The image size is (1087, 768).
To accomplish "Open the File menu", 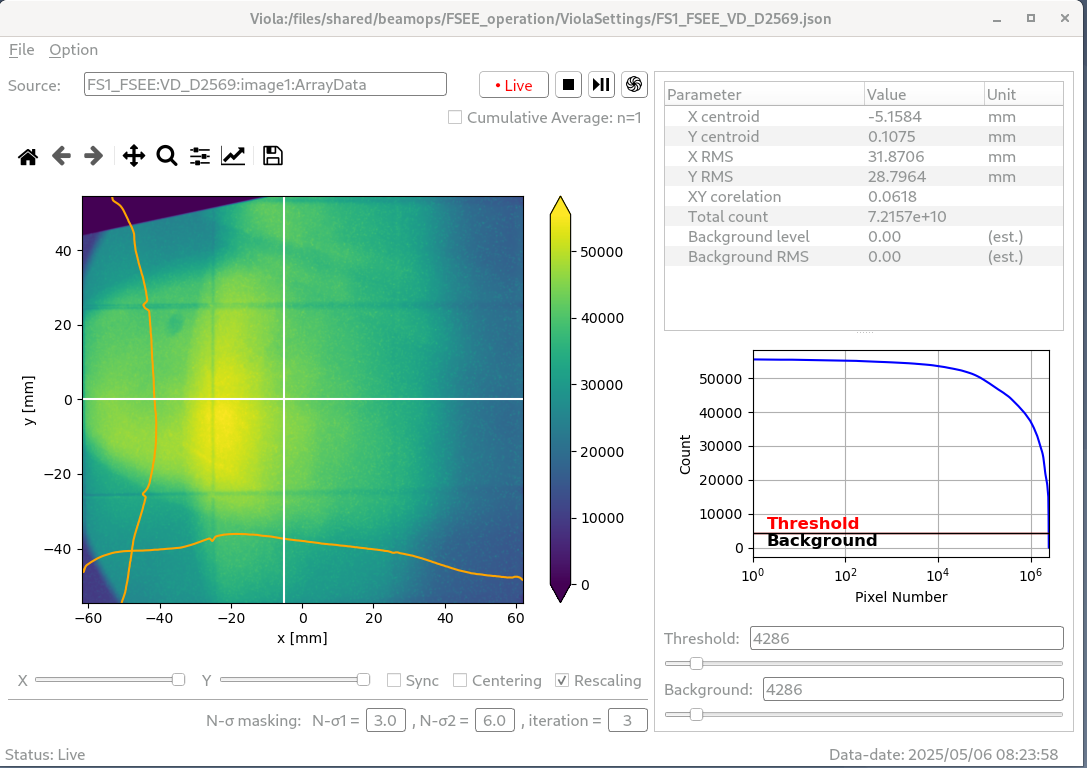I will point(21,50).
